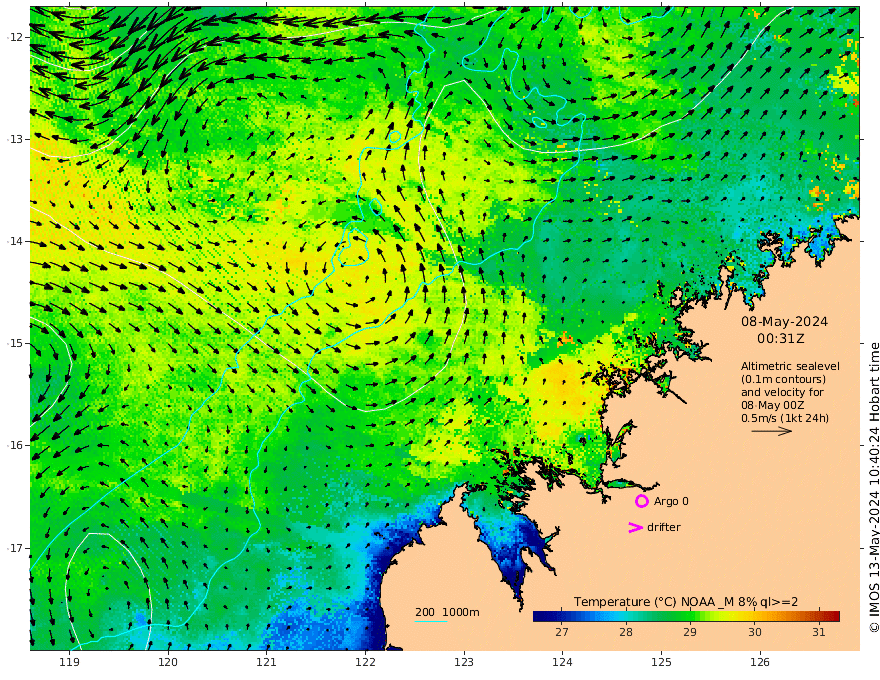The image size is (880, 680).
Task: Click the longitude axis label 123
Action: 464,663
